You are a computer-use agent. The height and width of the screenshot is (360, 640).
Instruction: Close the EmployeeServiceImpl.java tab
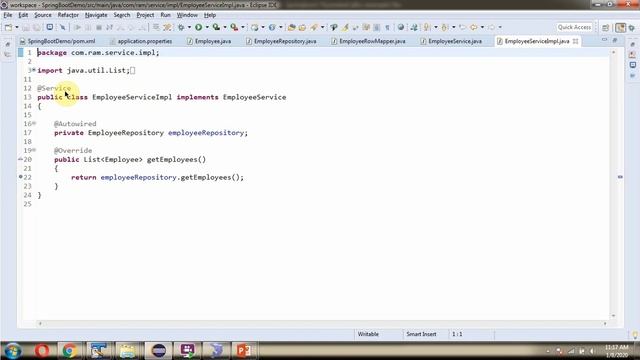click(x=576, y=41)
